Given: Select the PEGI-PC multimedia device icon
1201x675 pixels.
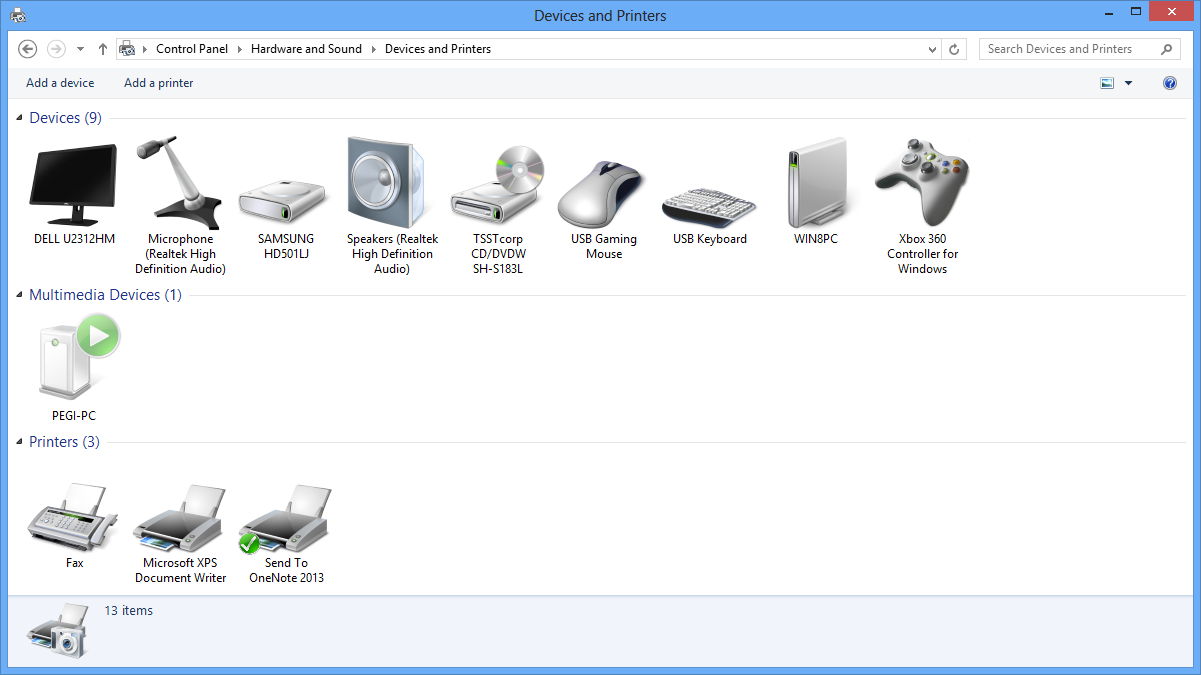Looking at the screenshot, I should point(78,357).
